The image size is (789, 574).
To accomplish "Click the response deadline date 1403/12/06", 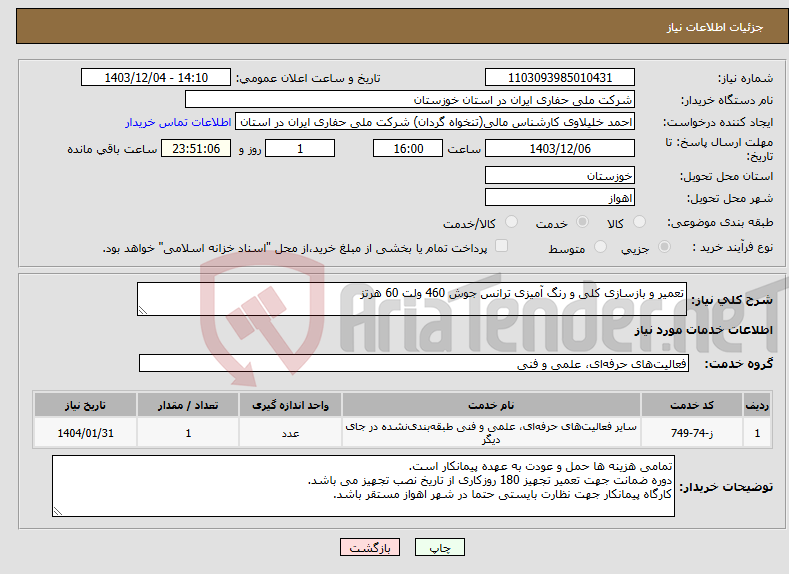I will 560,148.
